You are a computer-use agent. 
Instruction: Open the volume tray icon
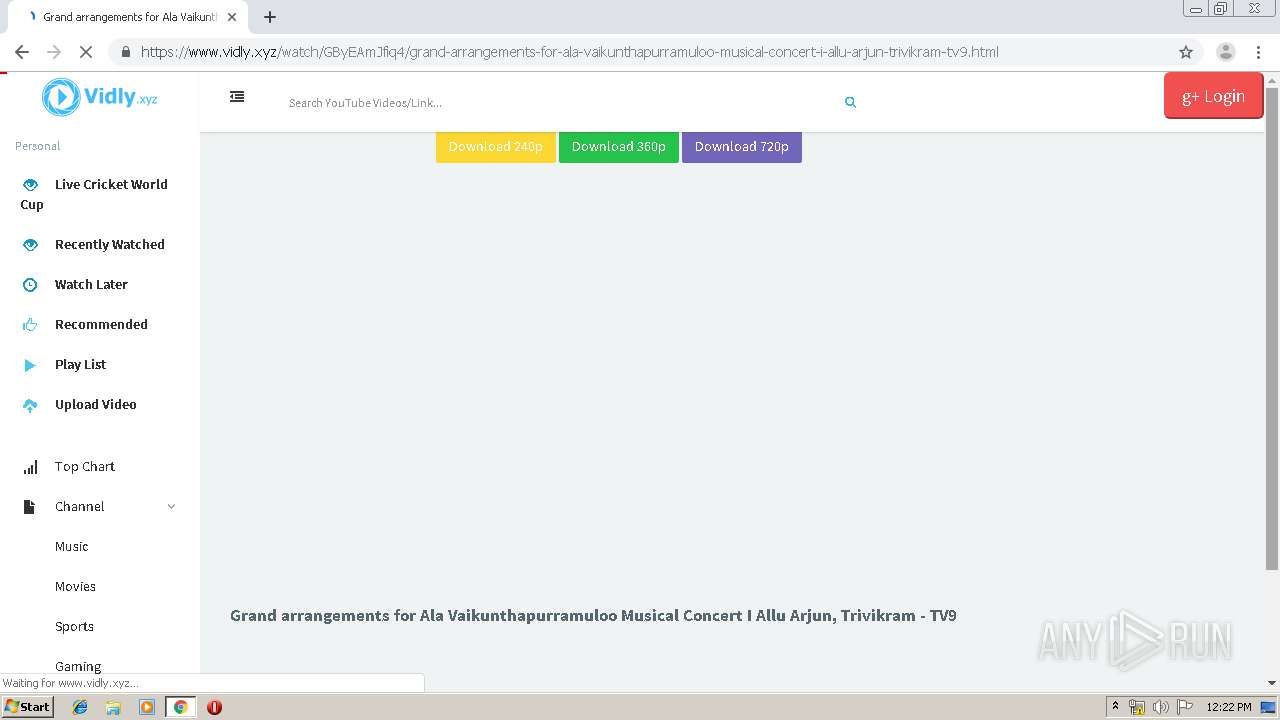[x=1160, y=707]
